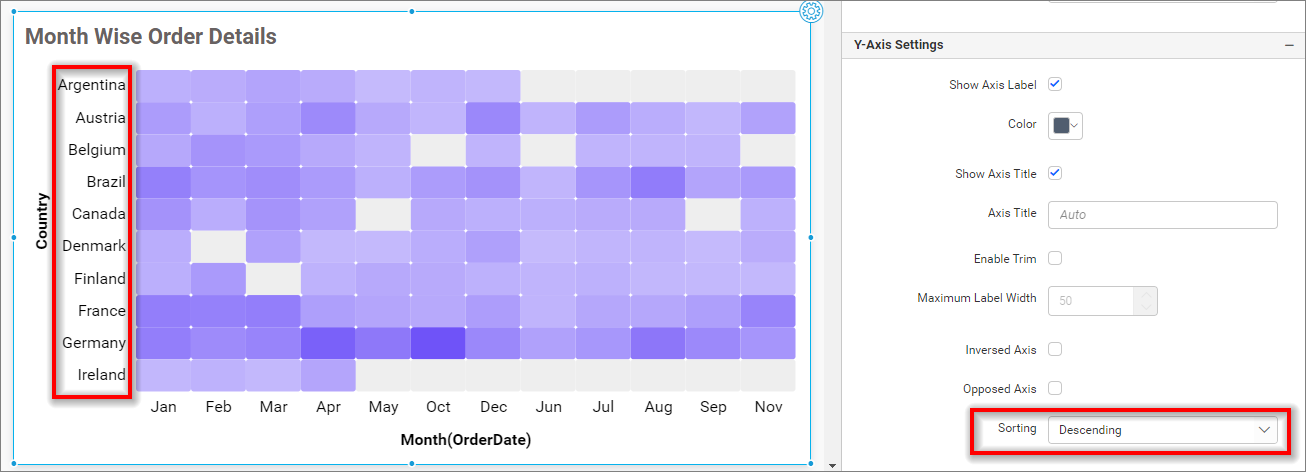Enable the Enable Trim checkbox
The image size is (1306, 472).
pyautogui.click(x=1055, y=258)
